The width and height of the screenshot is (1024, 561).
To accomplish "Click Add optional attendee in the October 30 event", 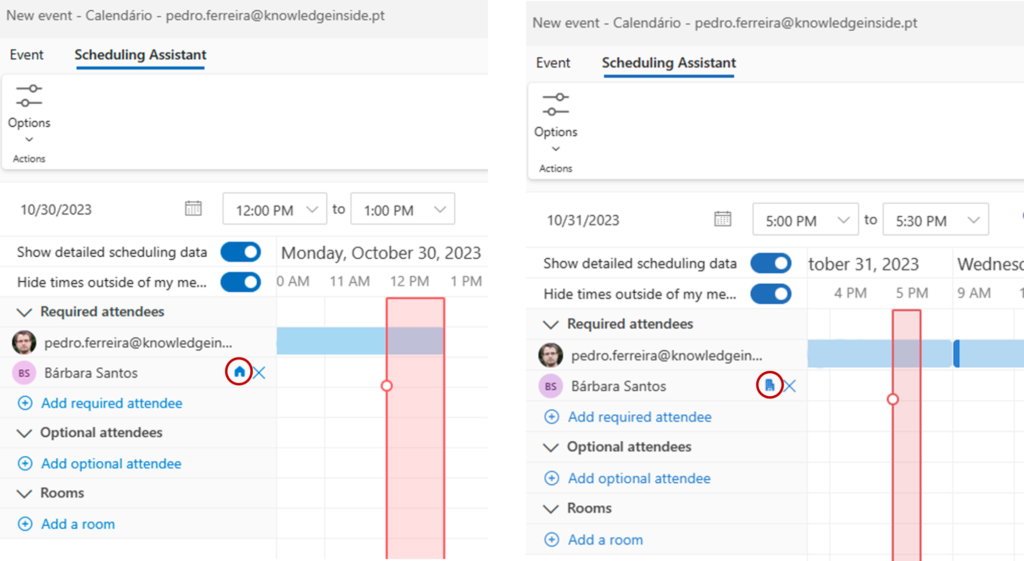I will pos(111,464).
